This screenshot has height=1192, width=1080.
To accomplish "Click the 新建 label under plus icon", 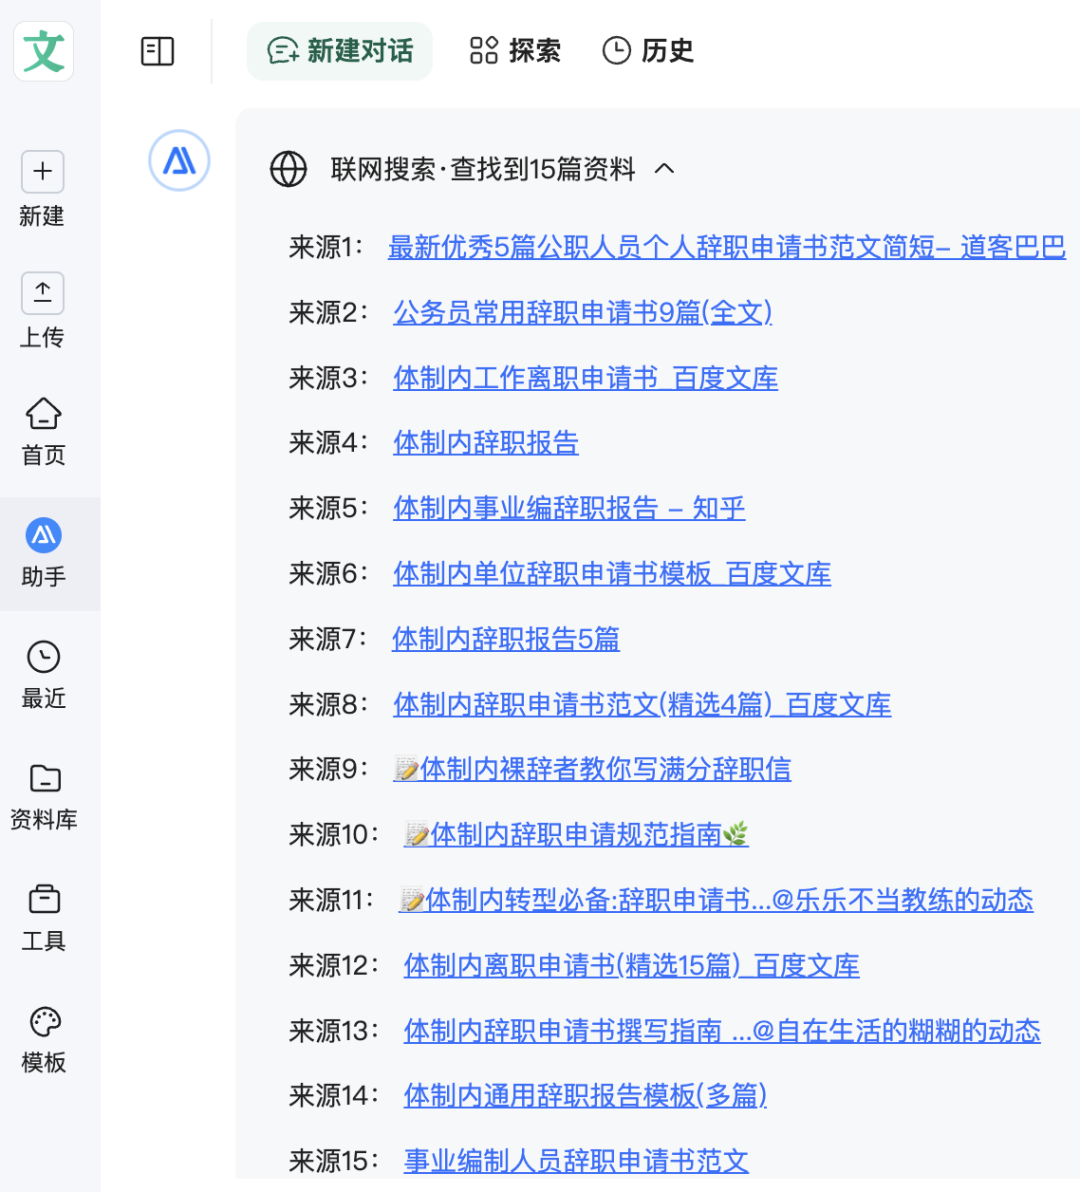I will [42, 216].
